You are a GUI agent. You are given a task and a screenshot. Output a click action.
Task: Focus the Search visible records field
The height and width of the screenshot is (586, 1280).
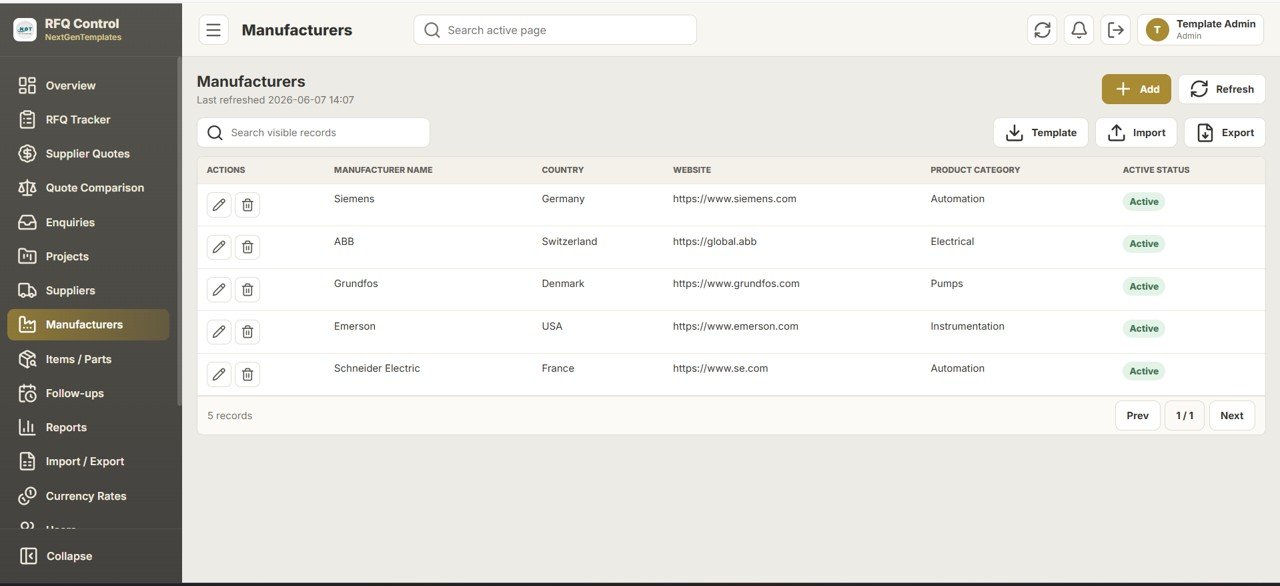[x=313, y=132]
